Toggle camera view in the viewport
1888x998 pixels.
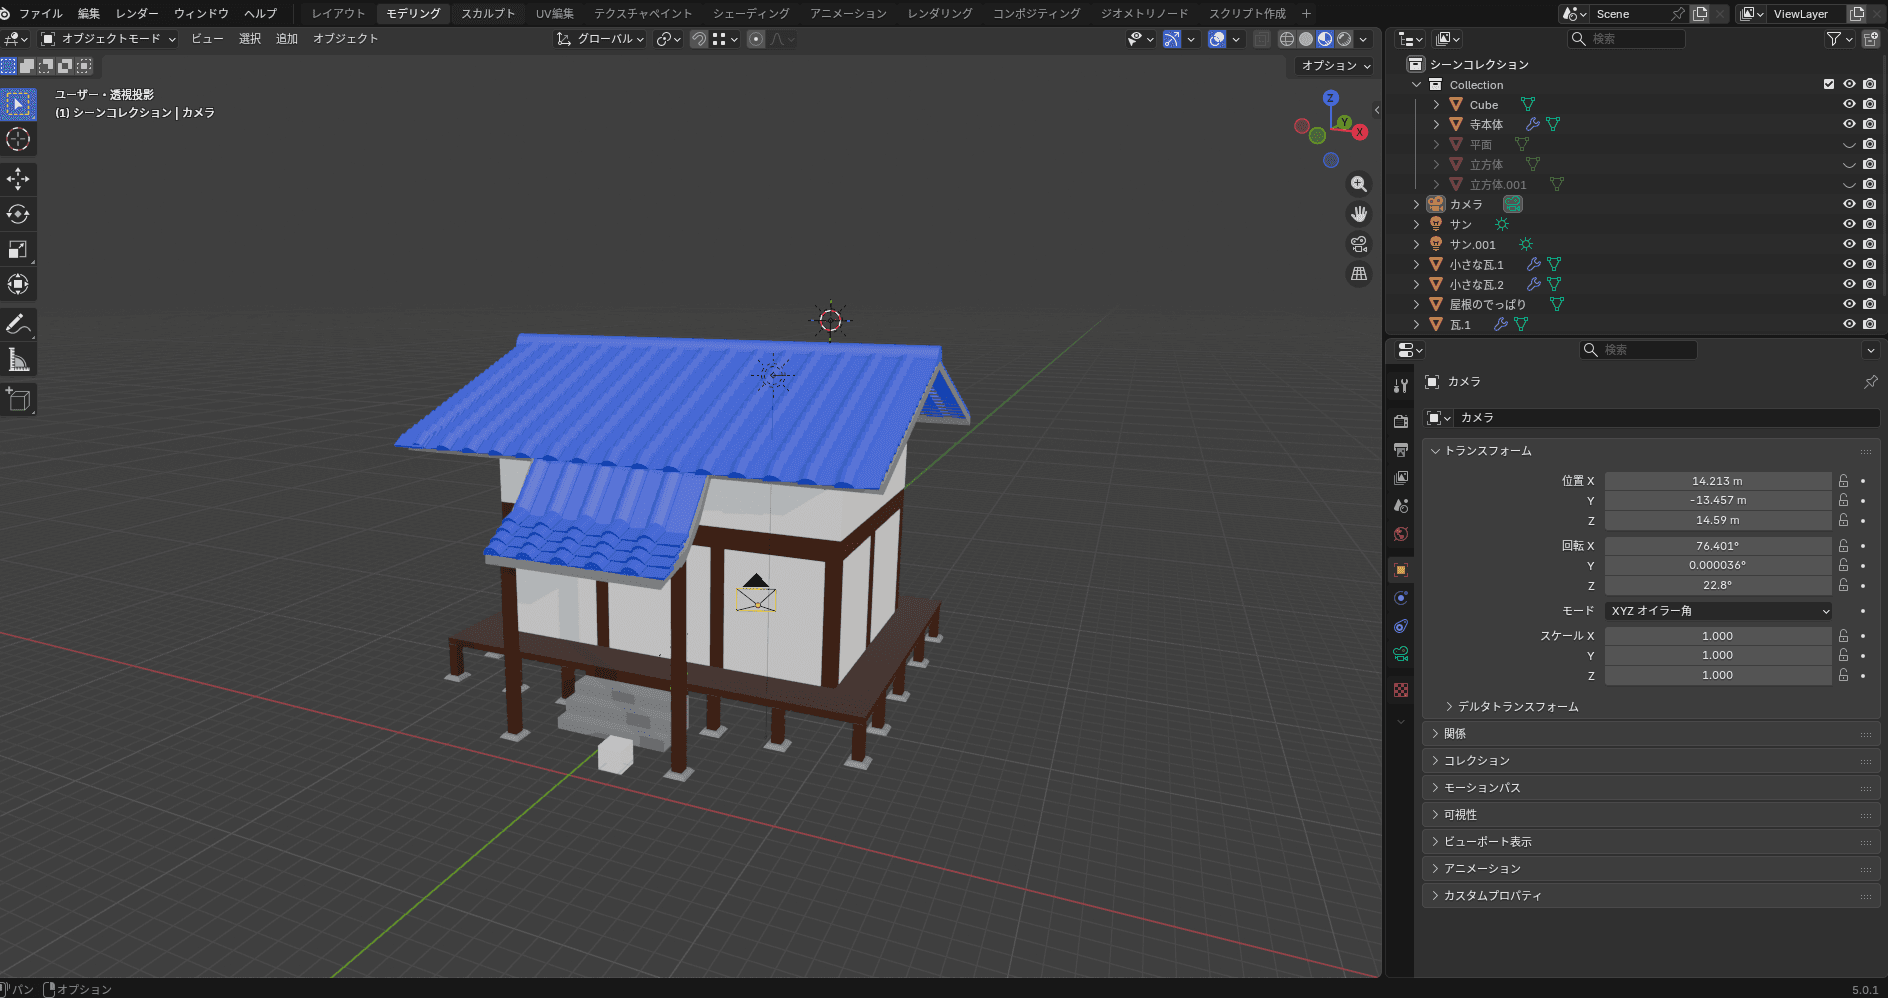click(x=1359, y=244)
